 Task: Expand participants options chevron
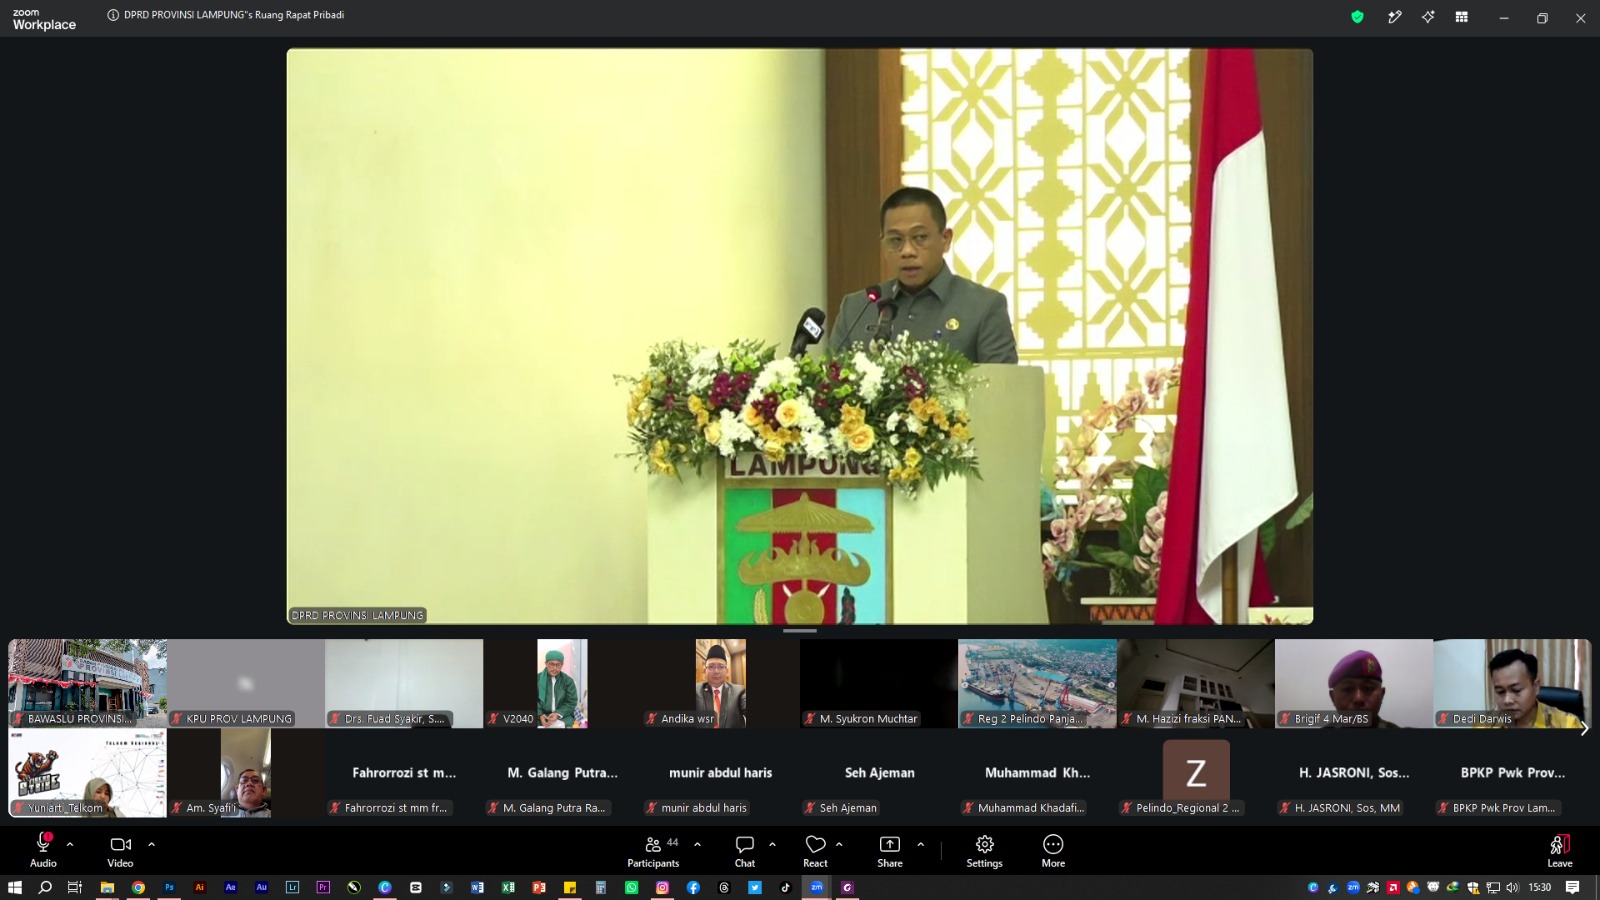tap(697, 844)
